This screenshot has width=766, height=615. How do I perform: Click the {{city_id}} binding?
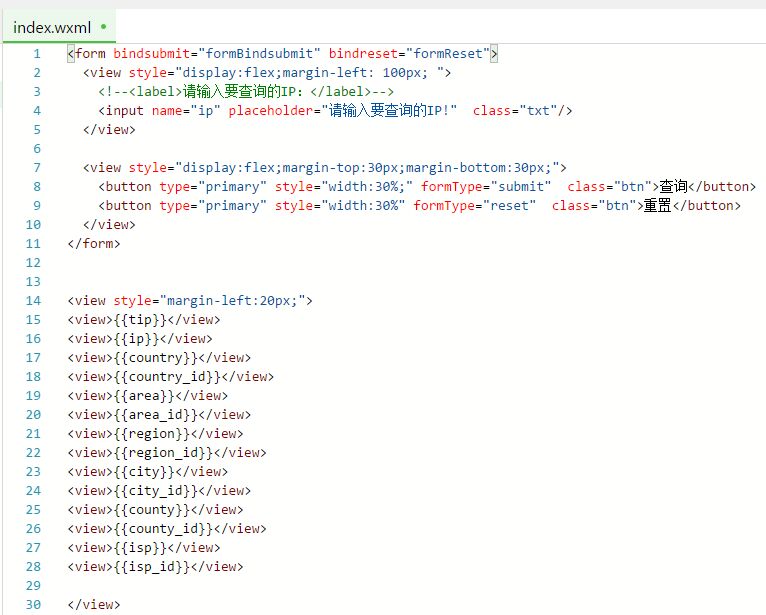(x=155, y=491)
